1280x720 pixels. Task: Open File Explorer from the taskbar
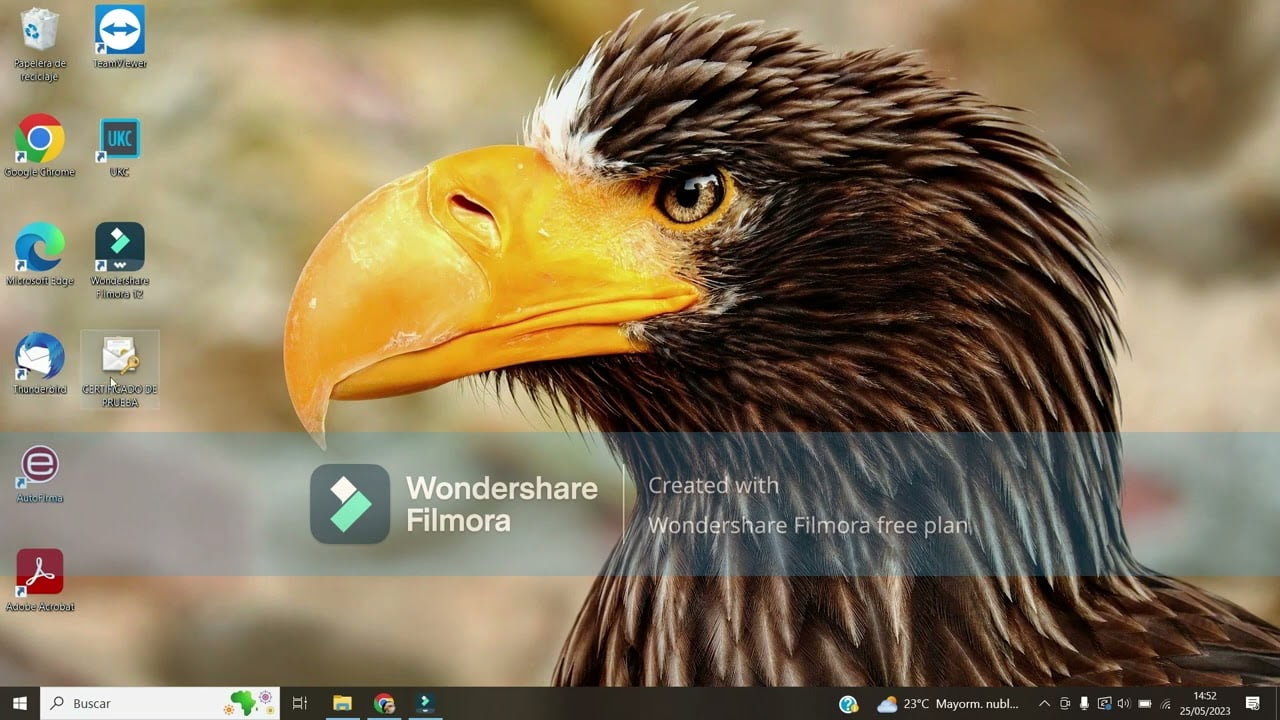(x=342, y=703)
